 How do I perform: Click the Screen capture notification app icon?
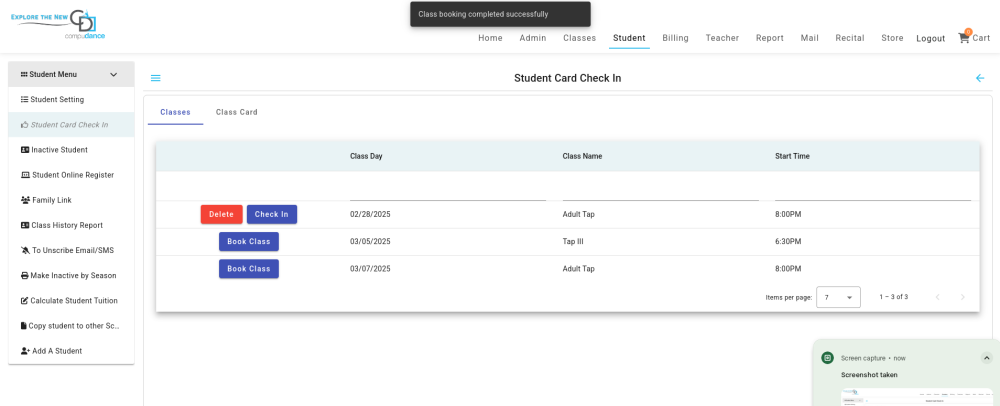[827, 358]
